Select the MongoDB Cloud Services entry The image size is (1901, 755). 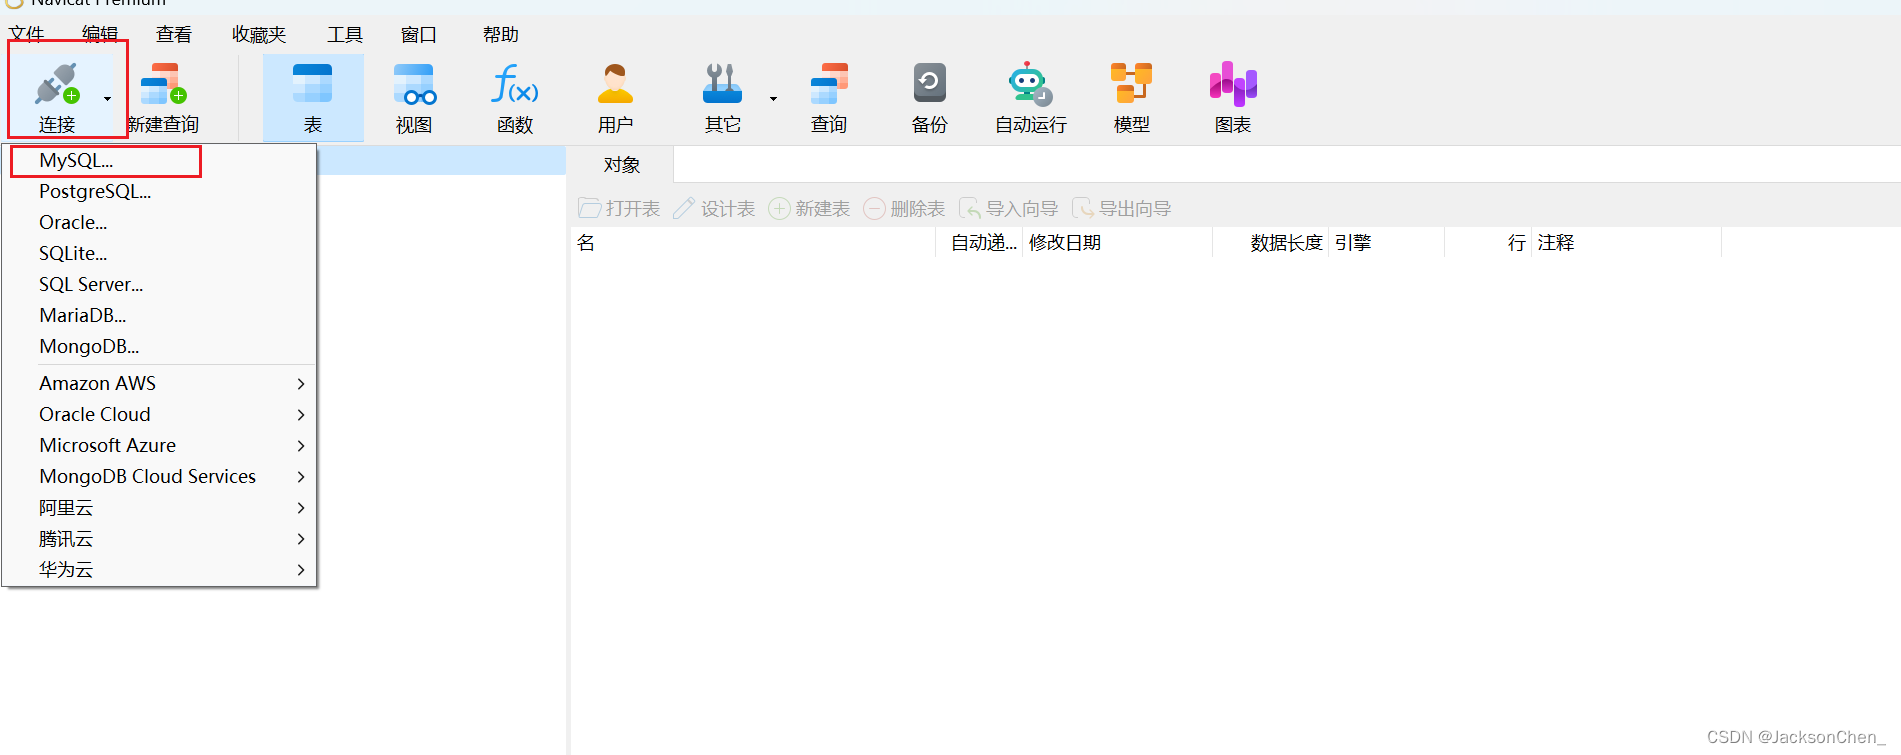pyautogui.click(x=160, y=477)
